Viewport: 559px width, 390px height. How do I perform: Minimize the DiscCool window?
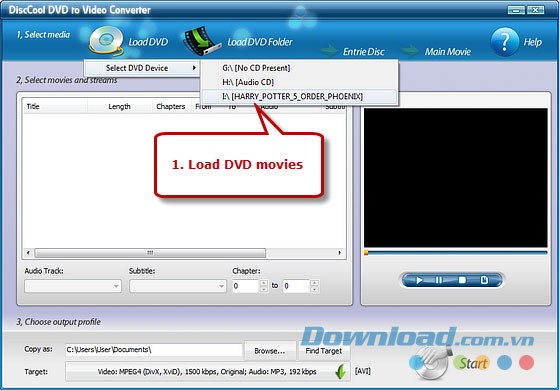[516, 10]
